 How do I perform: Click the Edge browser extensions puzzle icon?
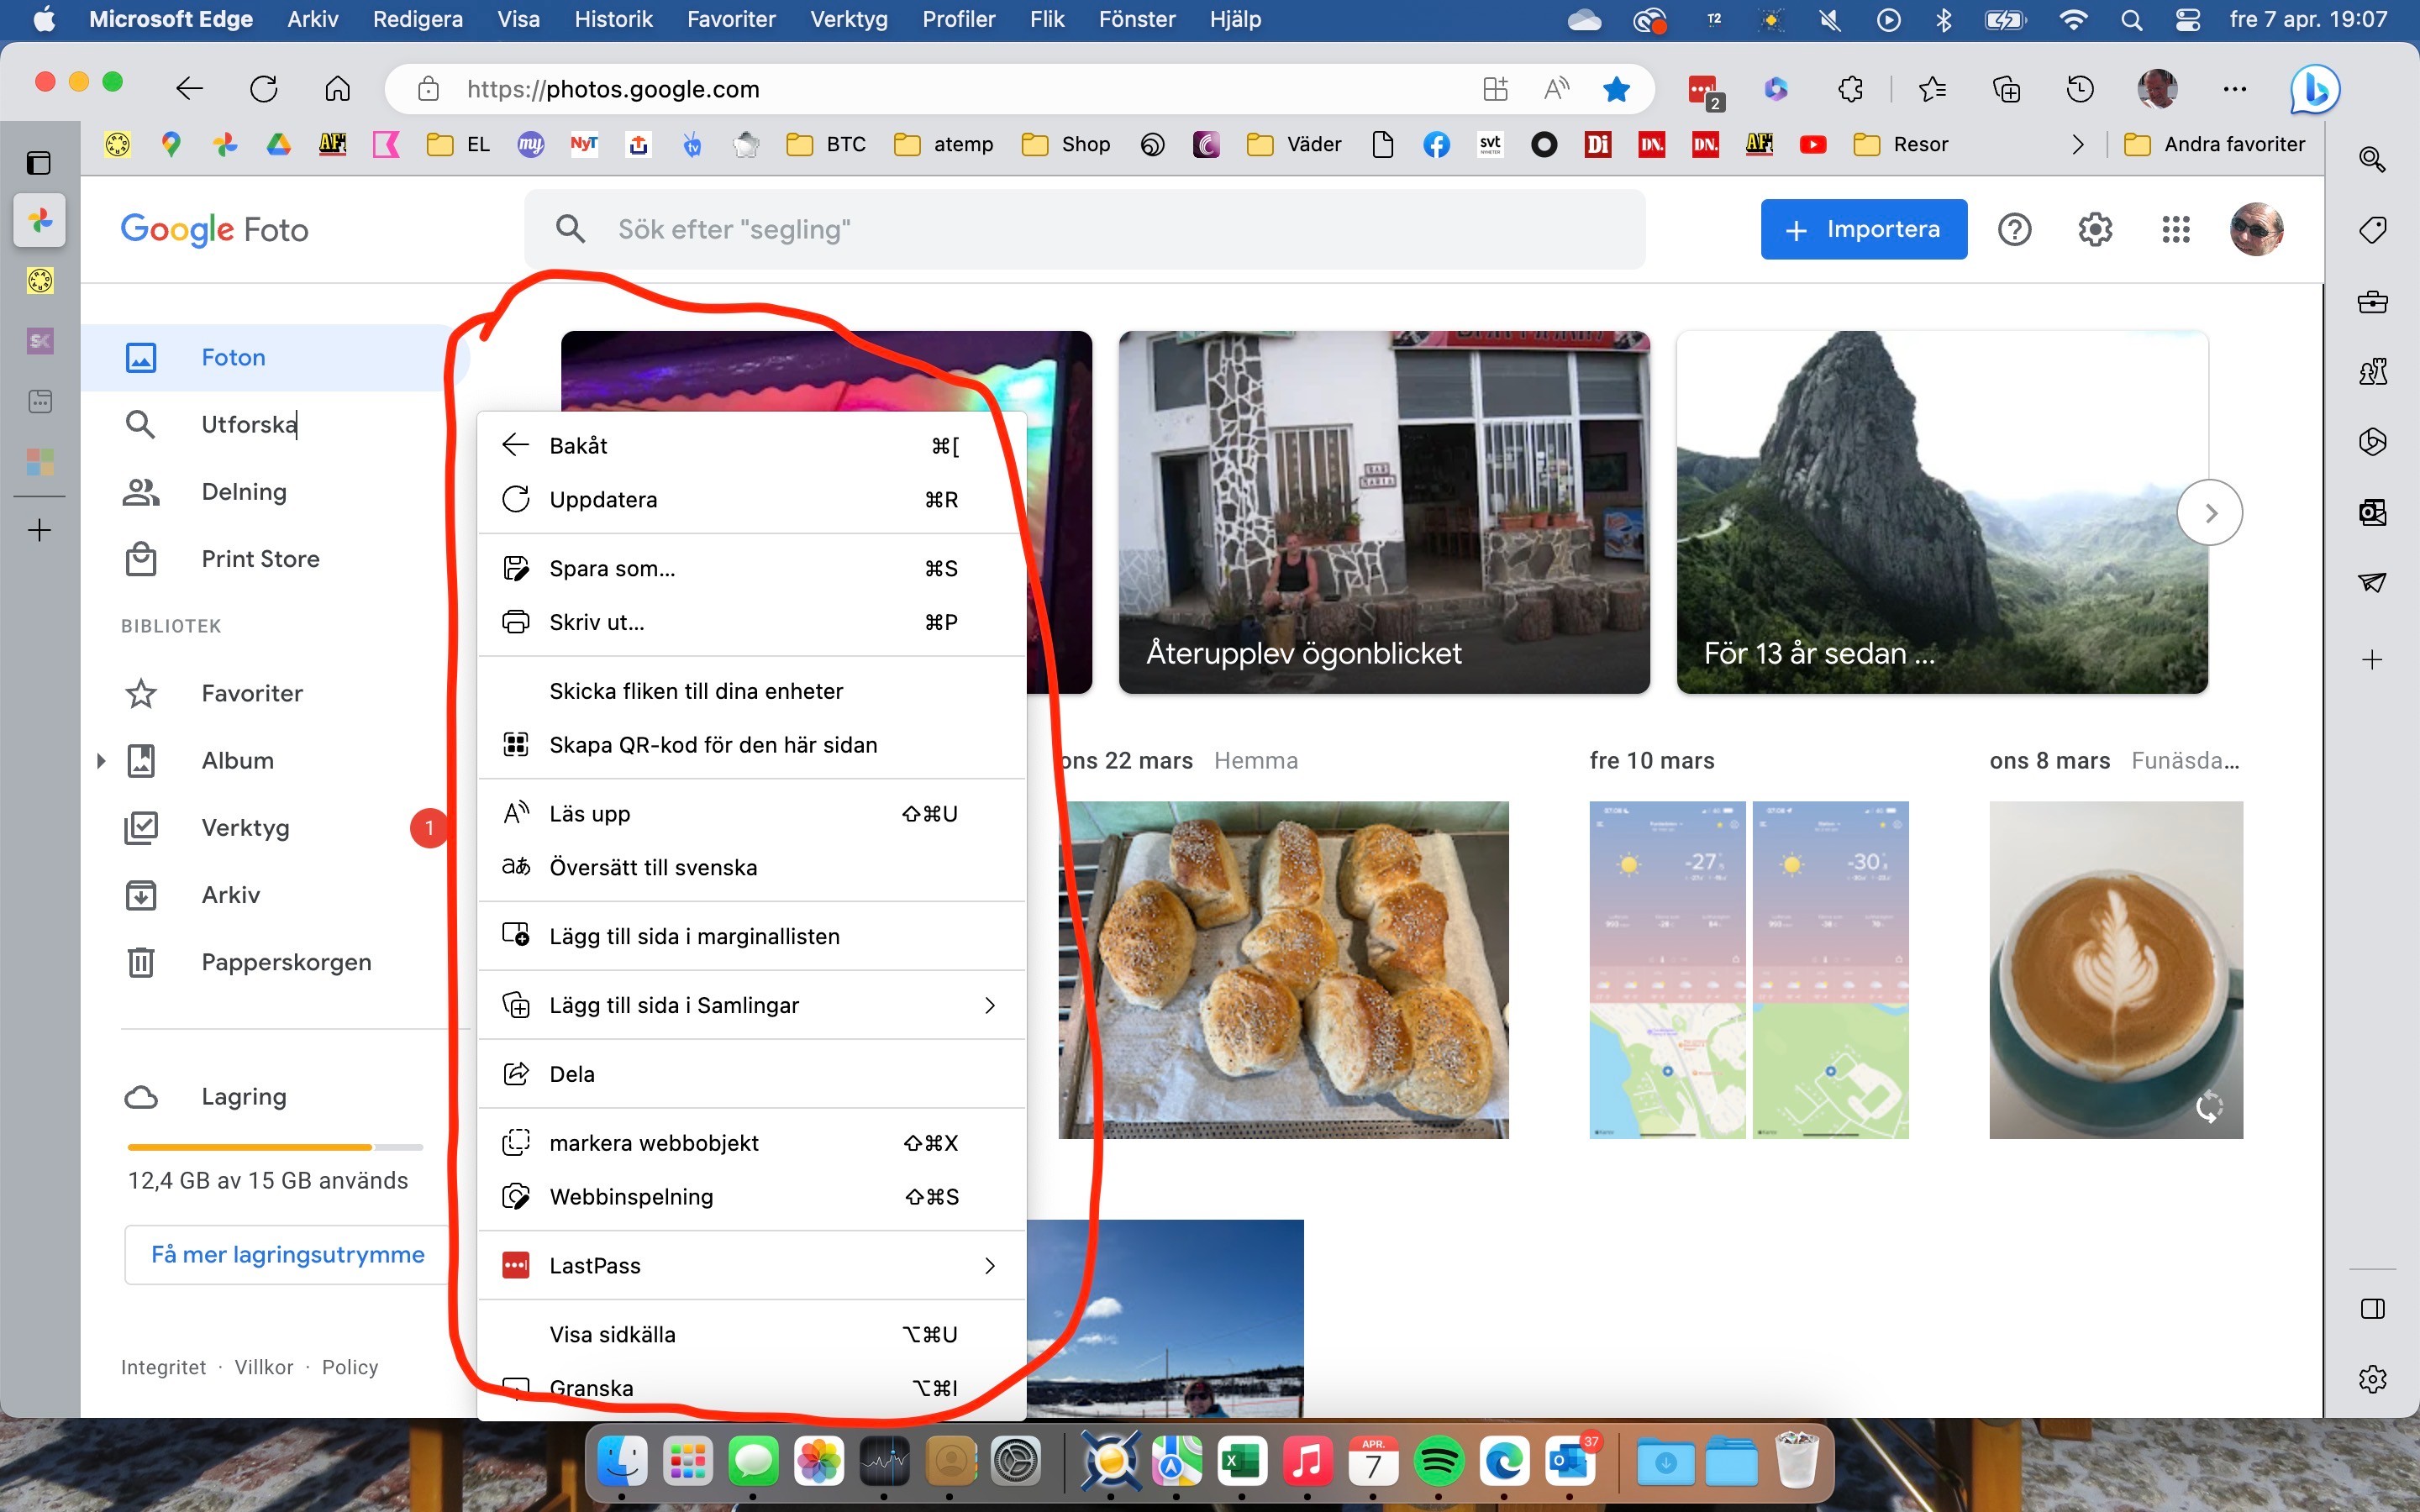(x=1850, y=89)
